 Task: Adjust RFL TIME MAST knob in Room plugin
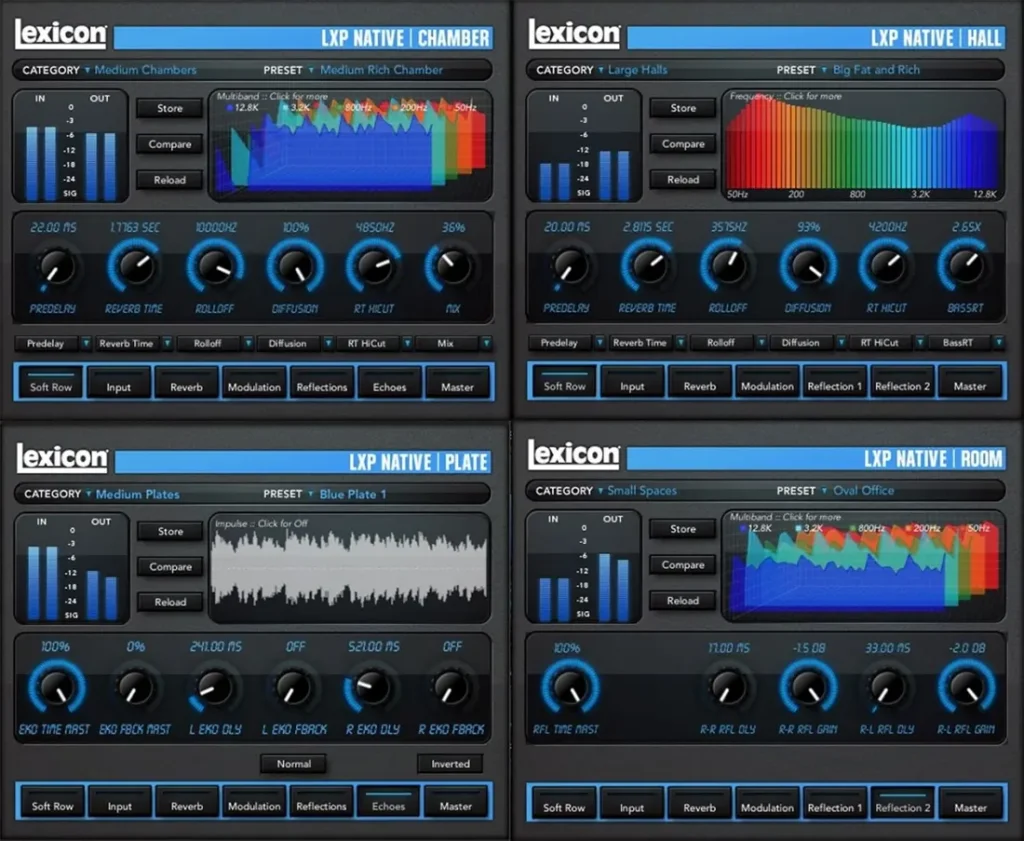point(569,687)
